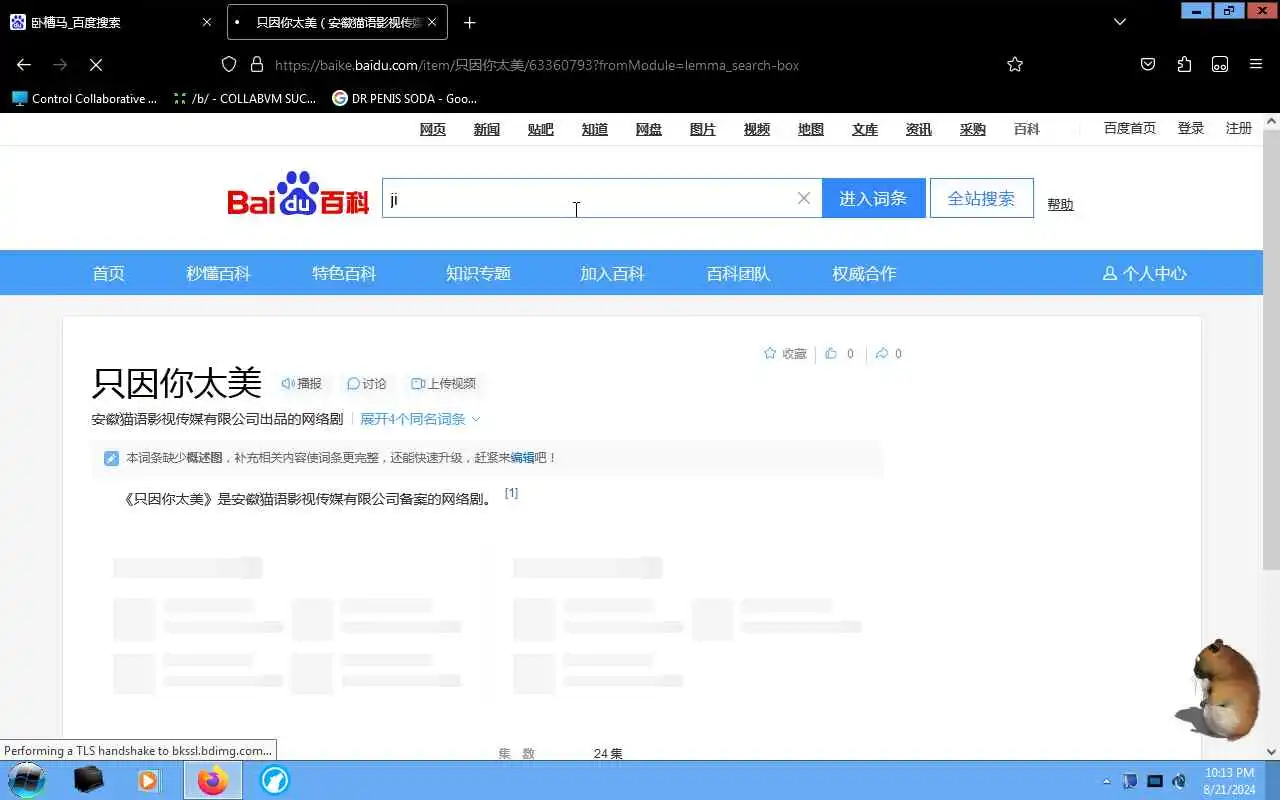Click the volume tray icon
The height and width of the screenshot is (800, 1280).
coord(1179,781)
